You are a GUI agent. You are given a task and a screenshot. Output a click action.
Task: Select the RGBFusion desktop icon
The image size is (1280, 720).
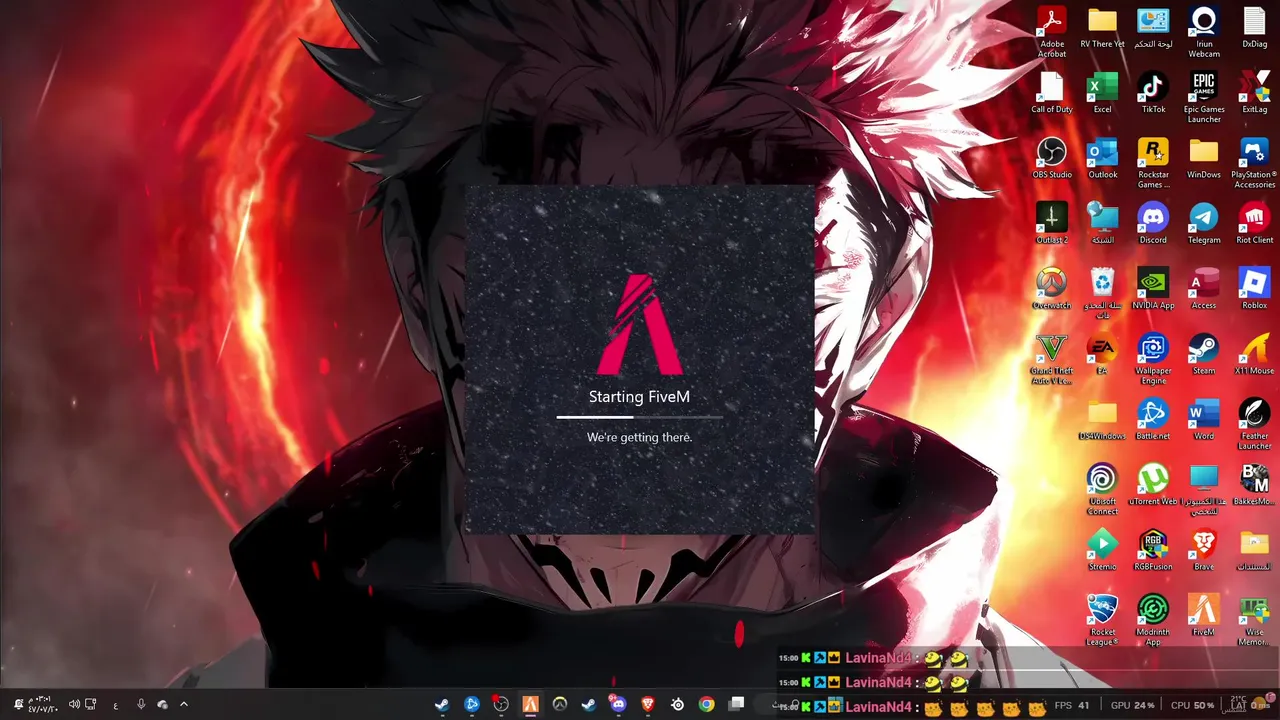tap(1153, 549)
